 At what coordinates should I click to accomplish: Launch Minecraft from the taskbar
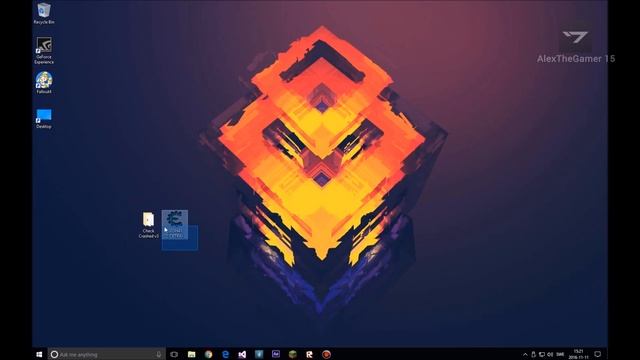293,354
